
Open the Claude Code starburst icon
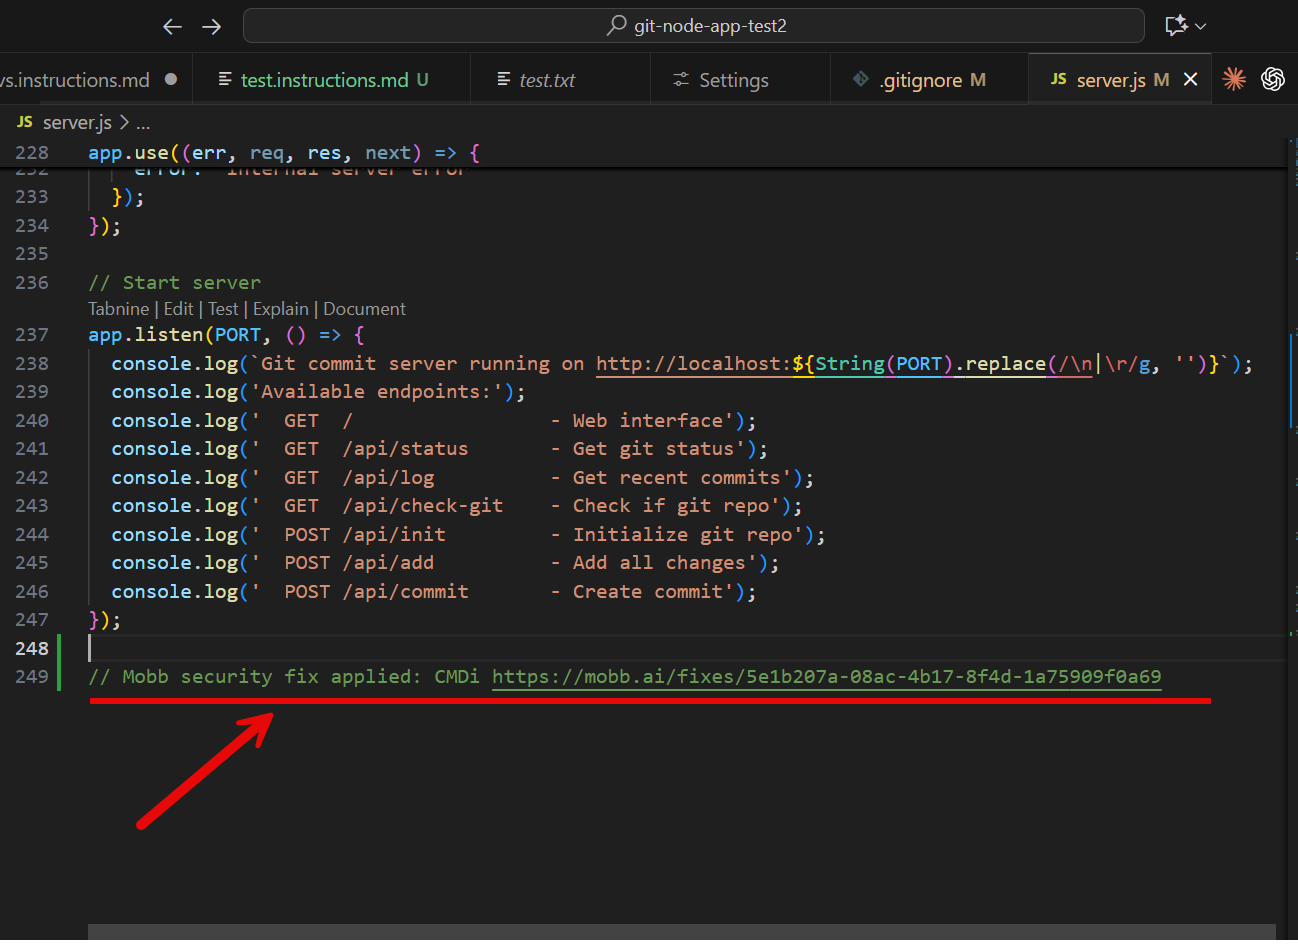click(x=1234, y=79)
